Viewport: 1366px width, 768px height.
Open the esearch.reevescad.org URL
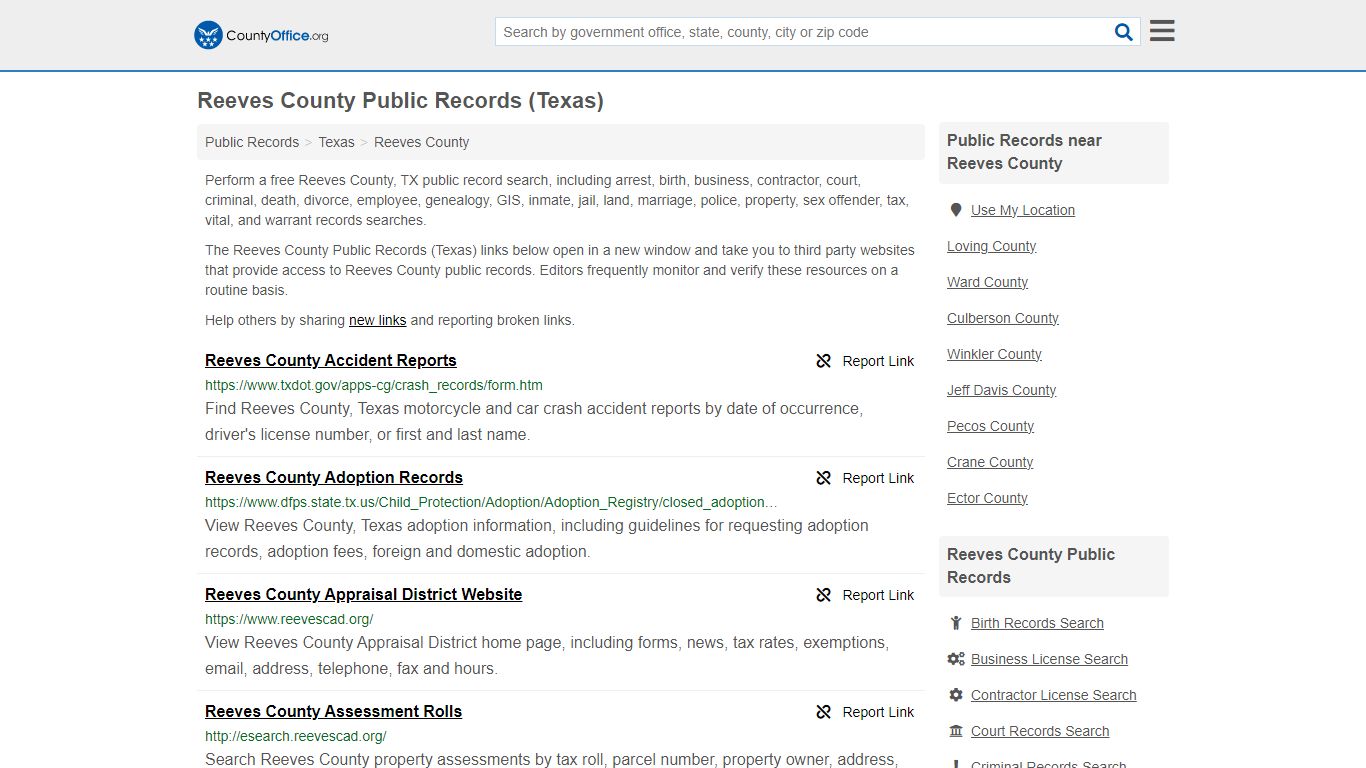tap(296, 736)
